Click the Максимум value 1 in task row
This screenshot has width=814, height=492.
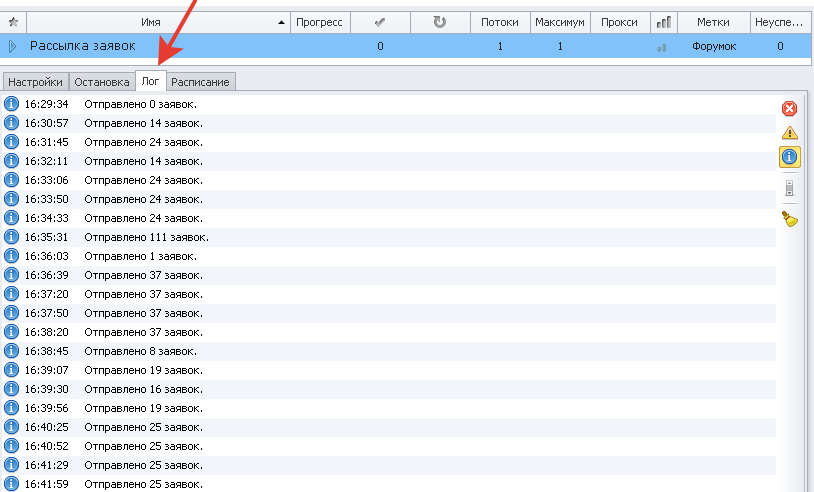560,46
